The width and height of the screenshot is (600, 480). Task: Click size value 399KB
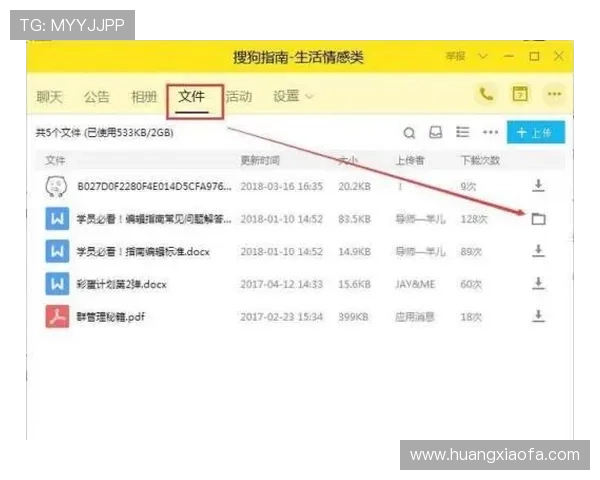pos(353,317)
